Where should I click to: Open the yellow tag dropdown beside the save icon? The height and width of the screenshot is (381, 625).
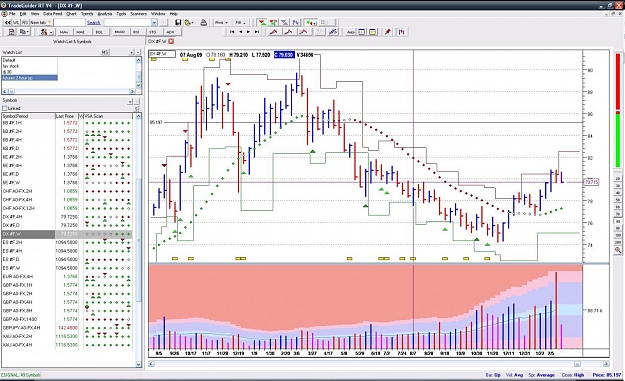click(x=189, y=23)
